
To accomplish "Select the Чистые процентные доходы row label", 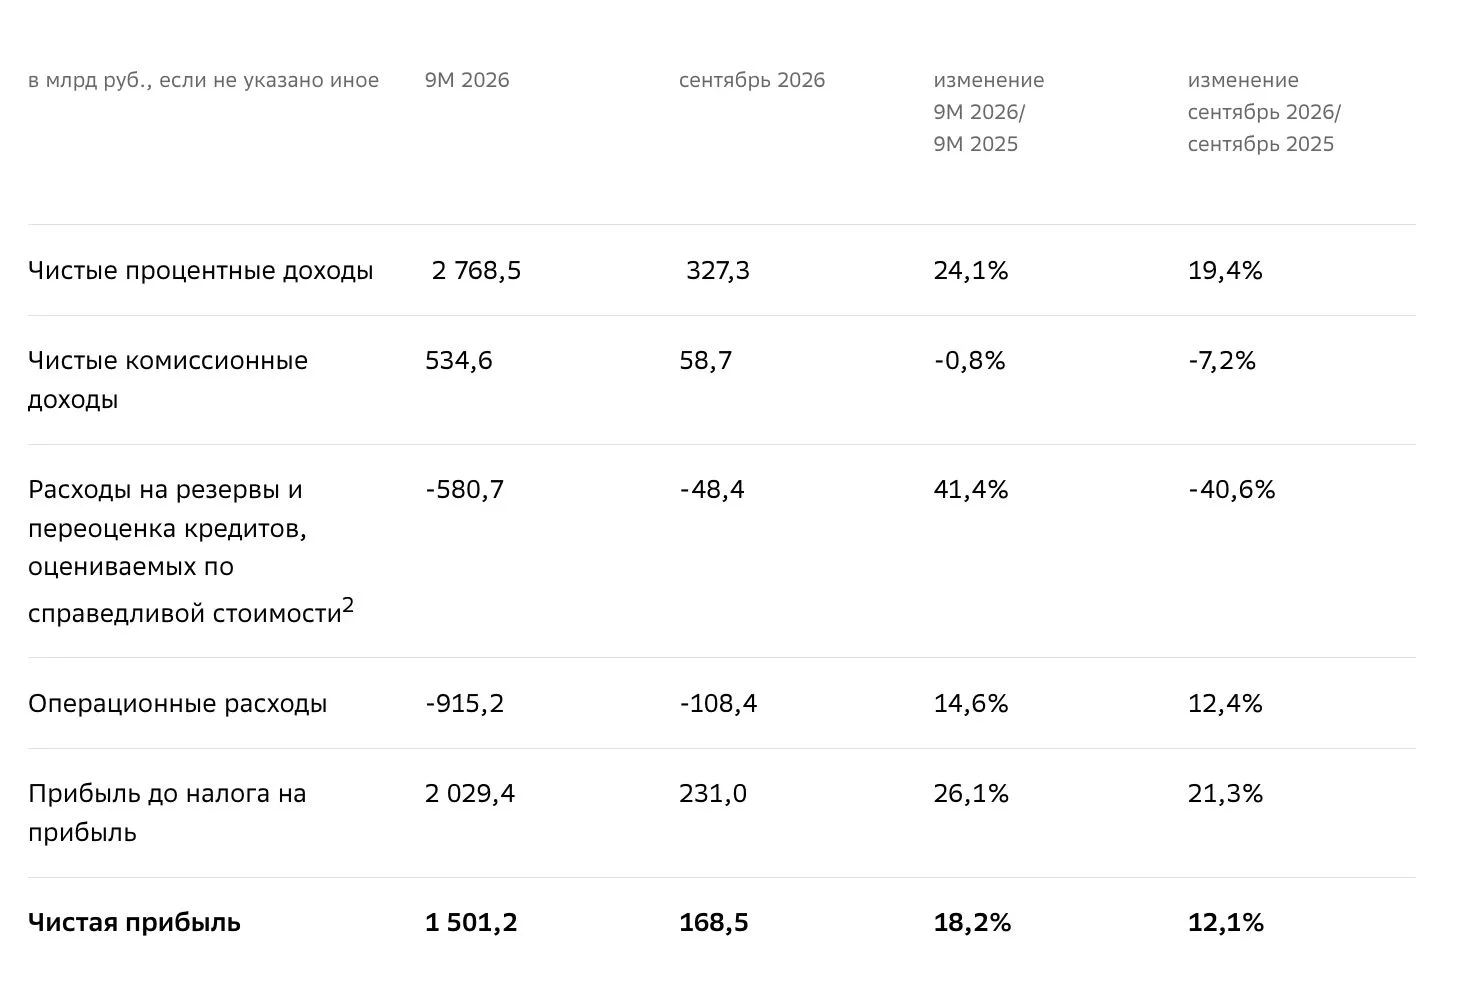I will pos(201,271).
